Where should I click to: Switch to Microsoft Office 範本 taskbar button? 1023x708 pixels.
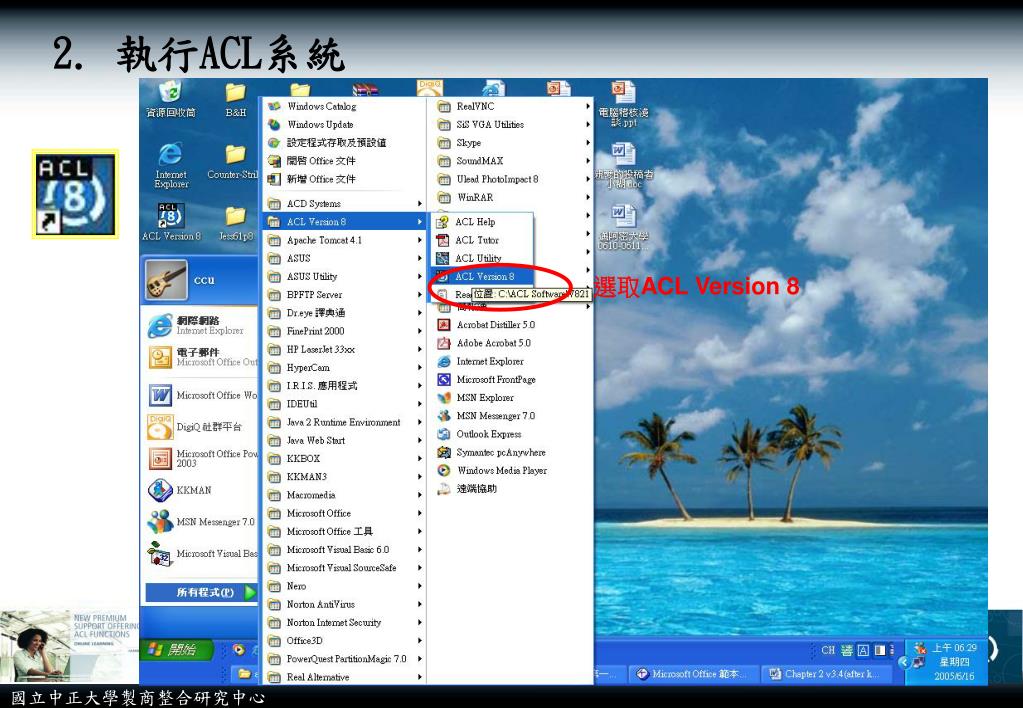pyautogui.click(x=694, y=674)
